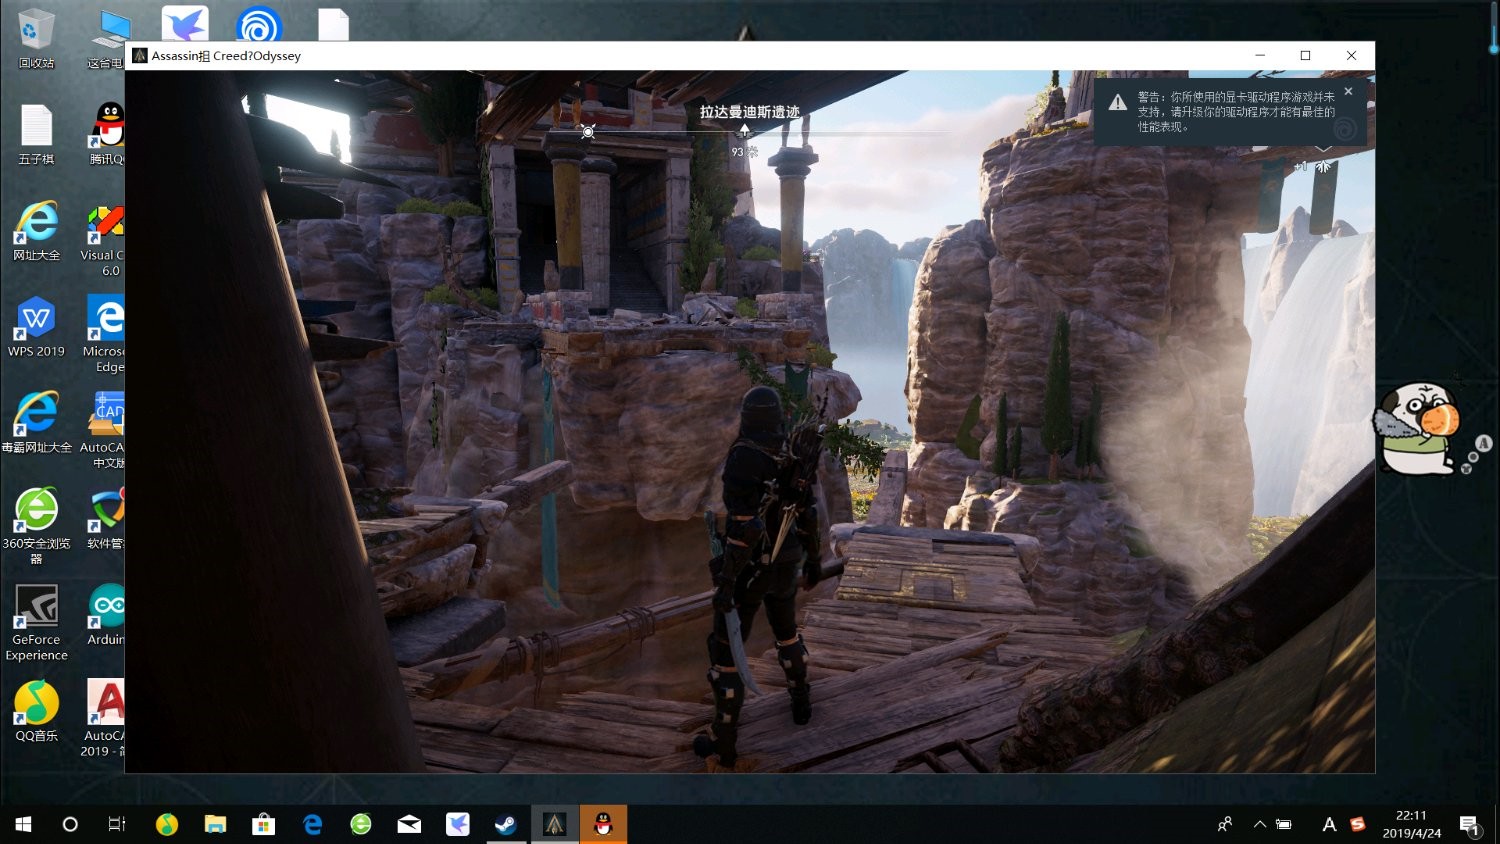Click the 拉达曼迪斯遗迹 location label
This screenshot has width=1500, height=844.
point(749,112)
